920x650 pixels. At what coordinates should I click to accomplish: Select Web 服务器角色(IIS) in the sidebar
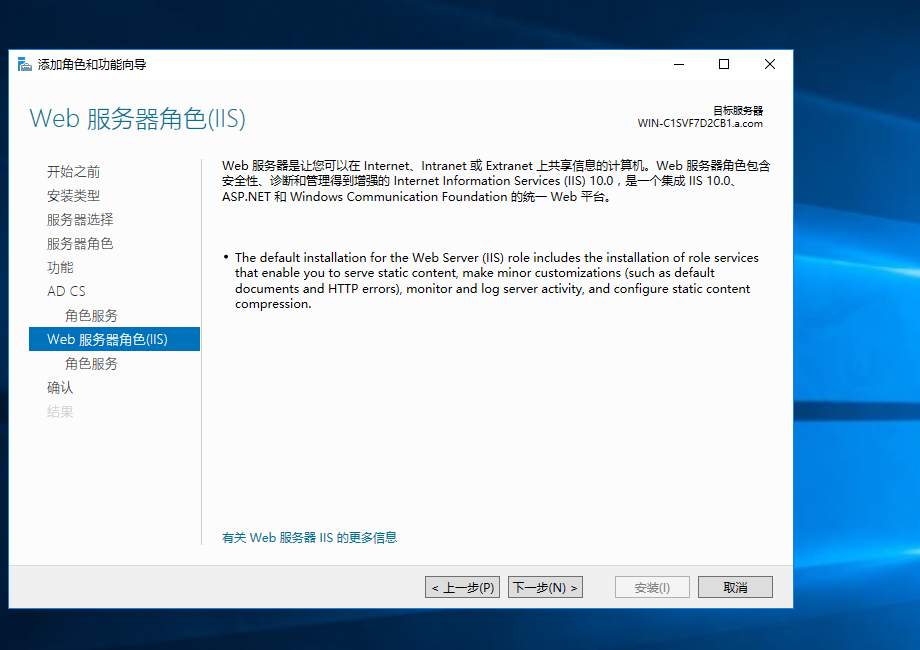[x=114, y=339]
